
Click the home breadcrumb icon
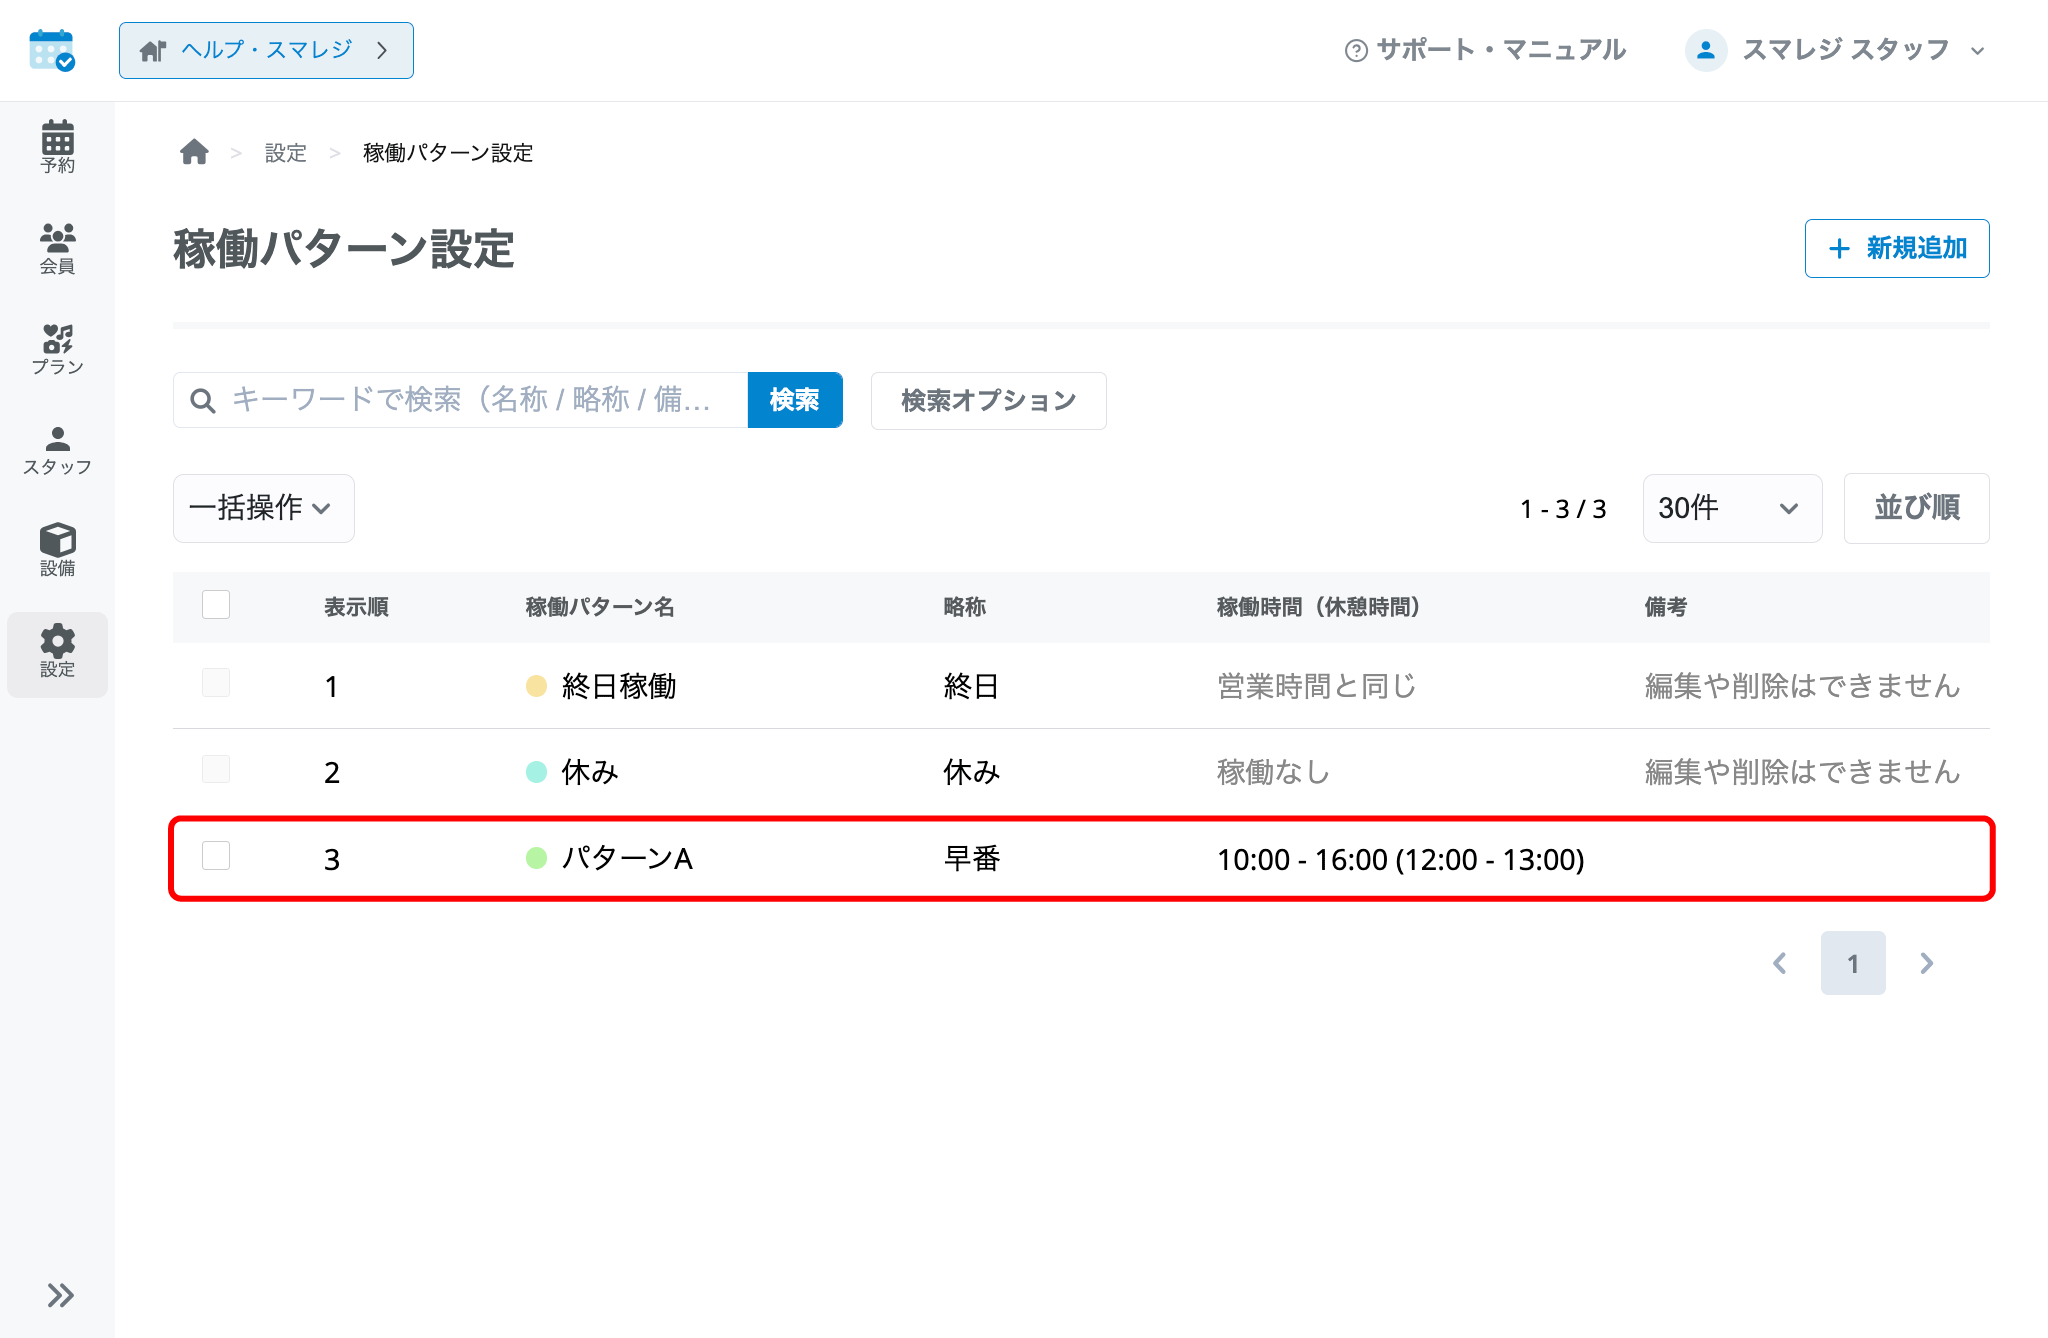click(x=194, y=152)
